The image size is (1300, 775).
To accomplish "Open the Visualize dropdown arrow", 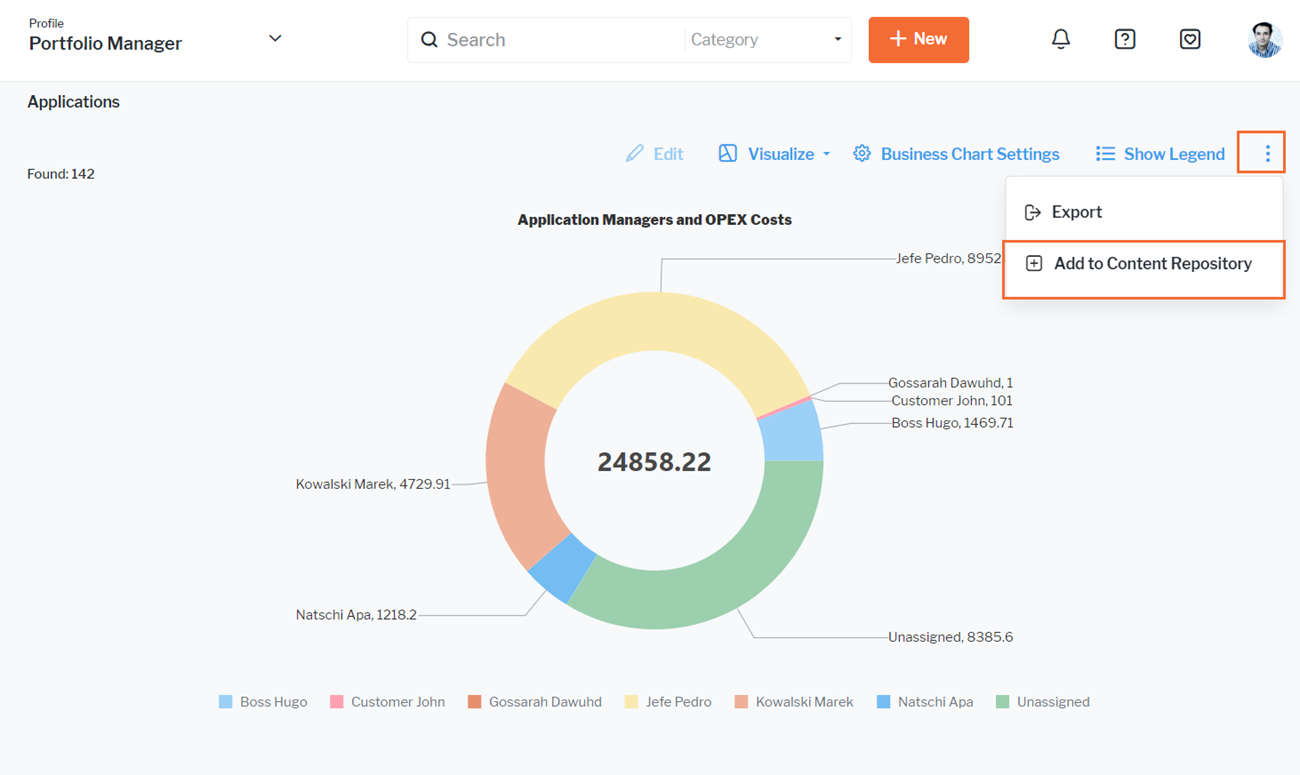I will pyautogui.click(x=828, y=155).
